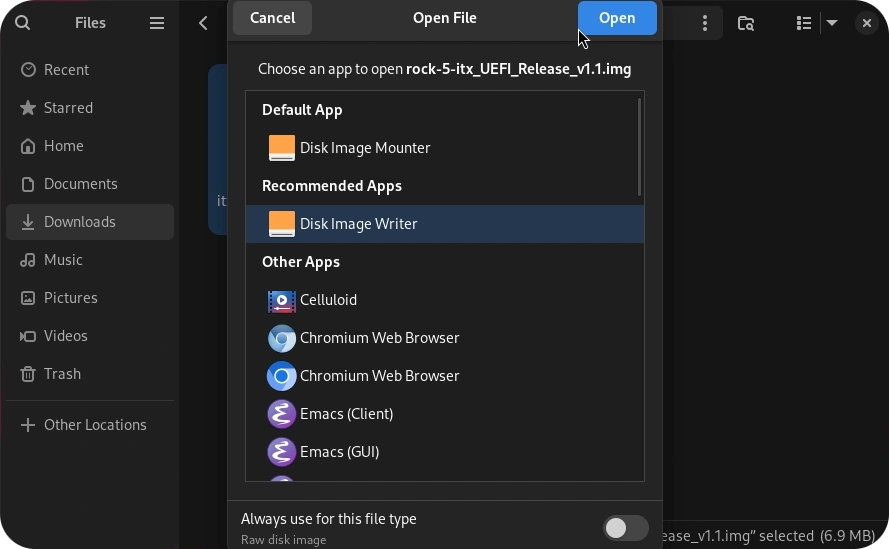The width and height of the screenshot is (889, 549).
Task: Click the blue Open button
Action: [x=617, y=18]
